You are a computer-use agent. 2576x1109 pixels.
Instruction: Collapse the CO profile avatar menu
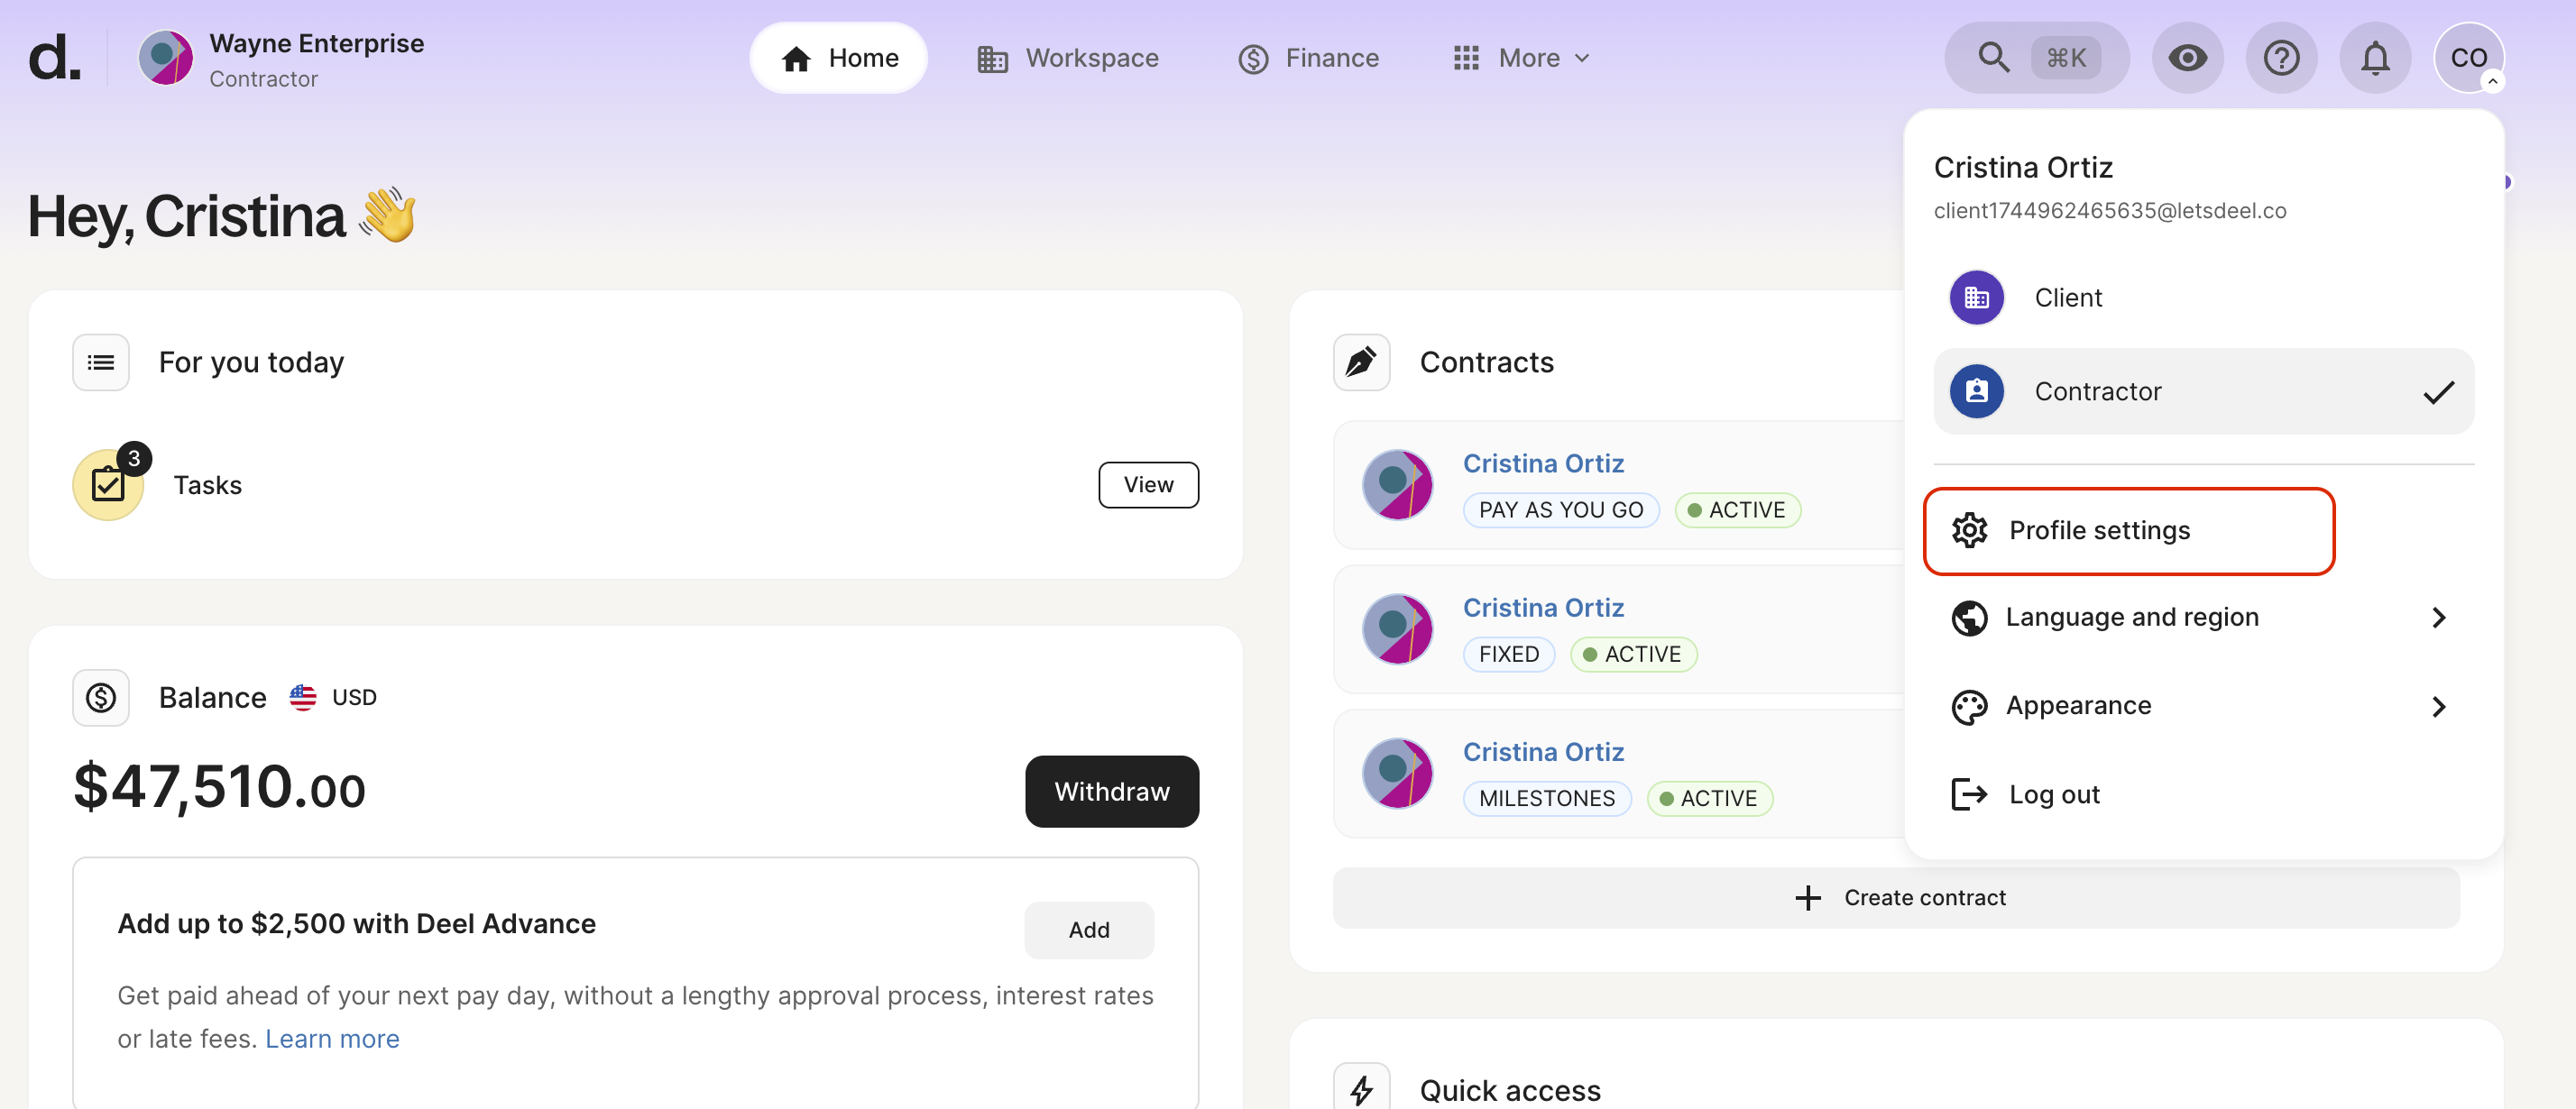(x=2468, y=58)
